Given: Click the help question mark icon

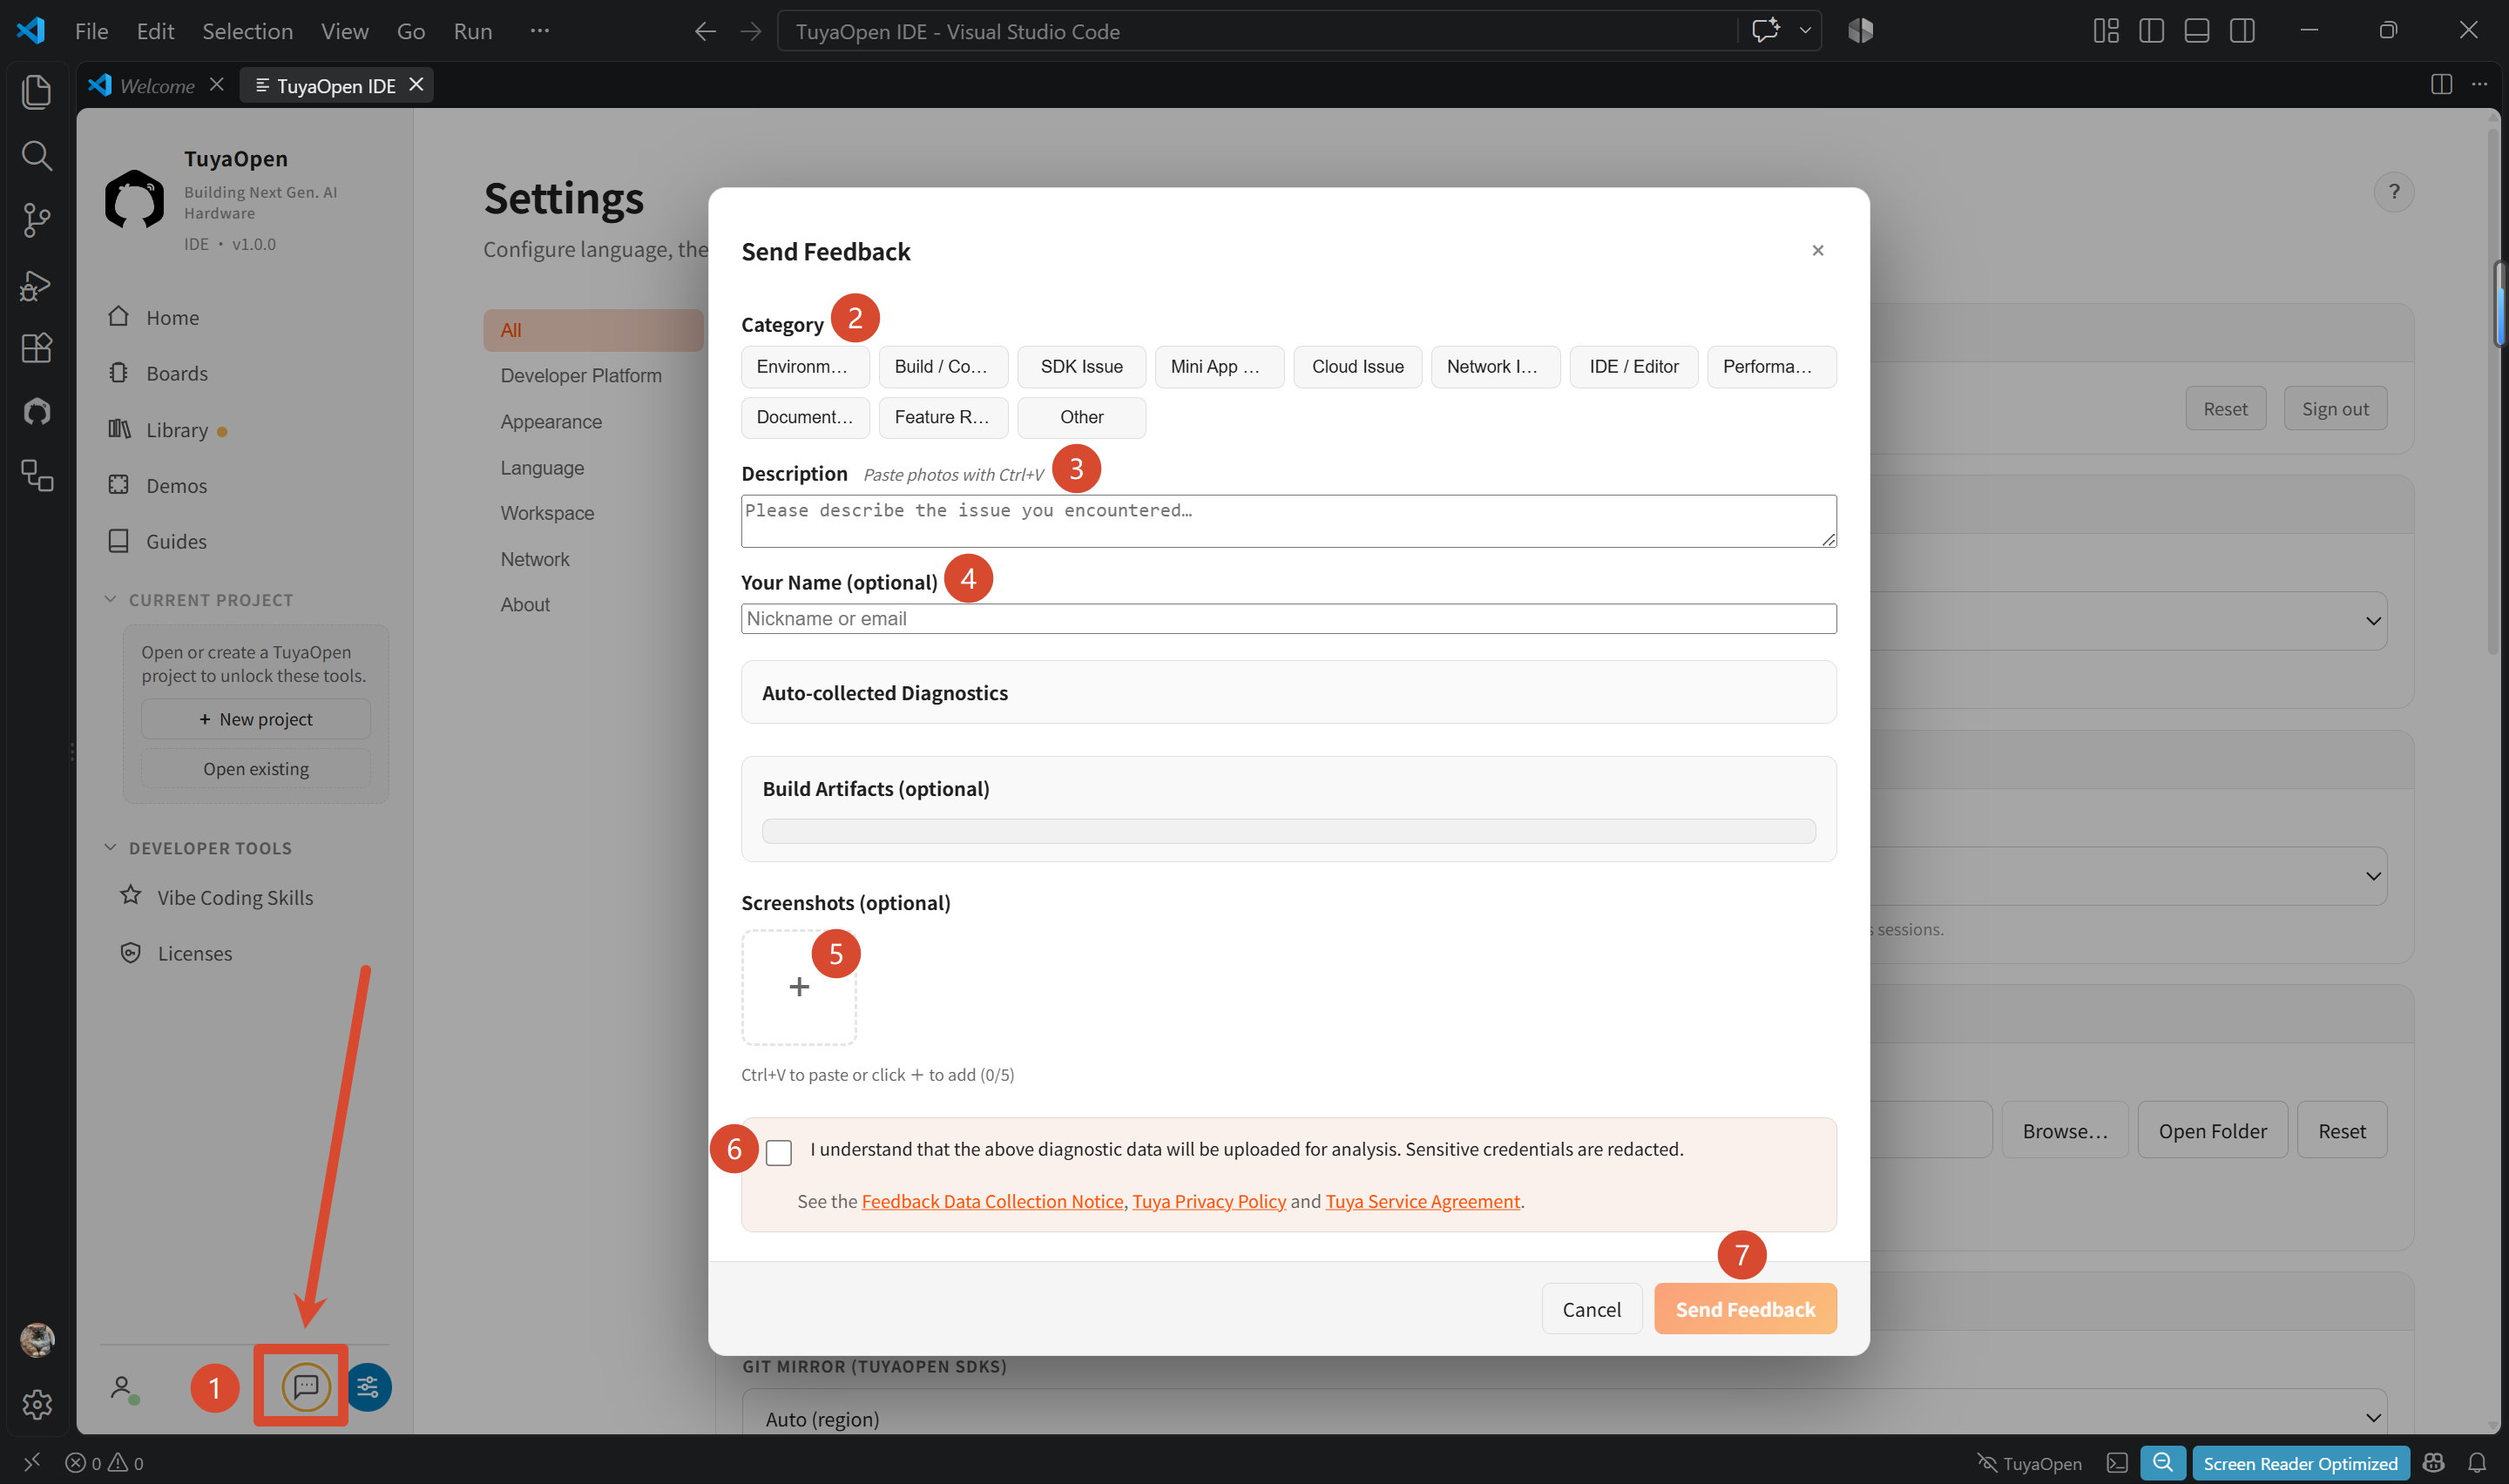Looking at the screenshot, I should [2393, 191].
